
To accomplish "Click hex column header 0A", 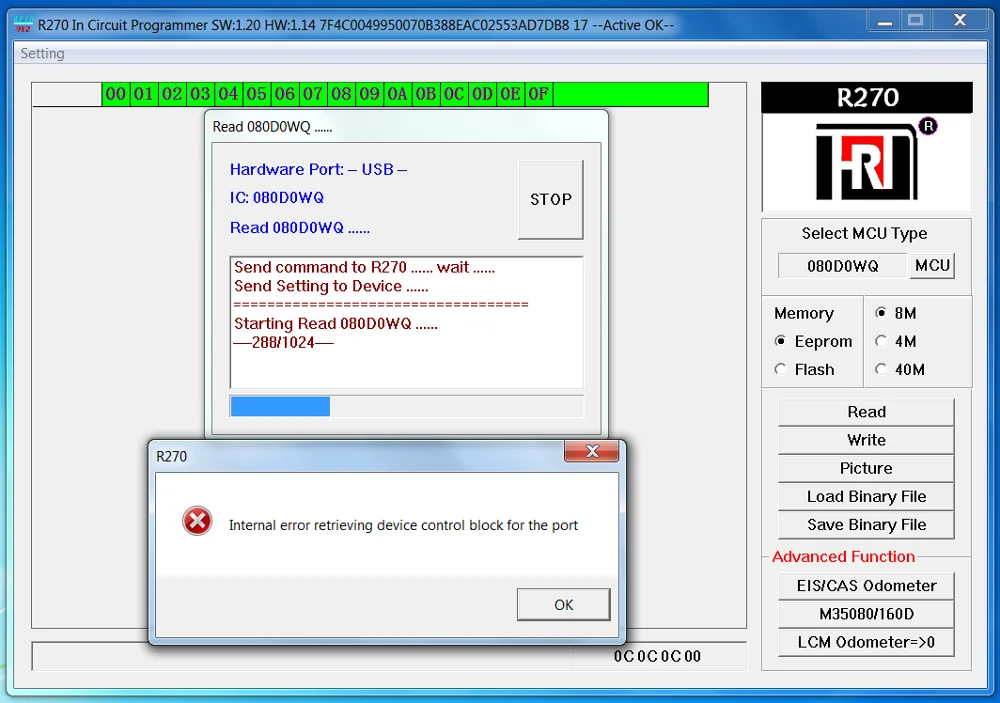I will coord(397,94).
